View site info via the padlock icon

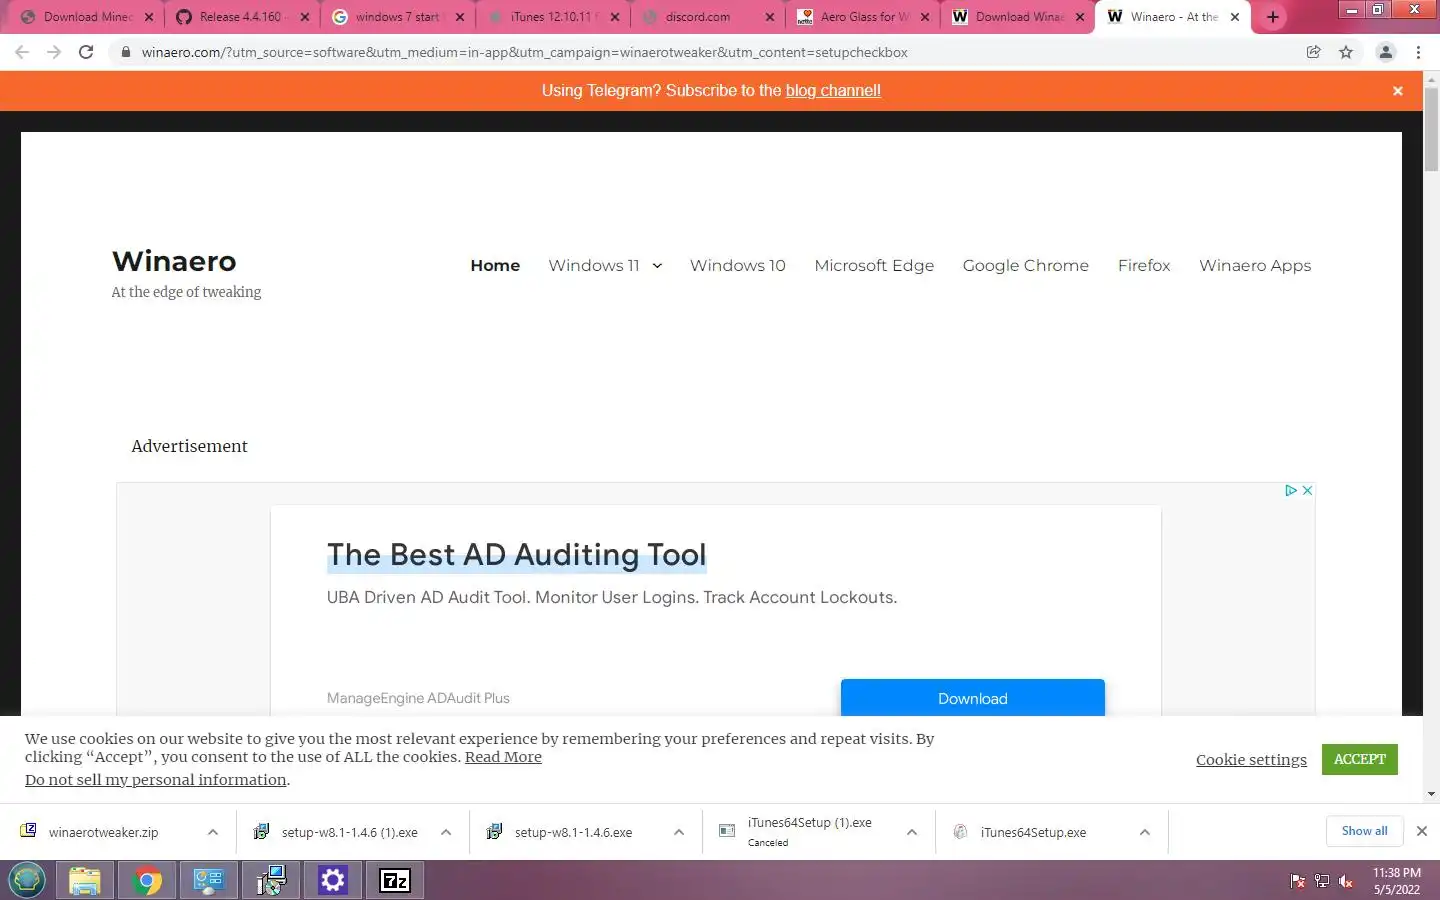click(125, 52)
